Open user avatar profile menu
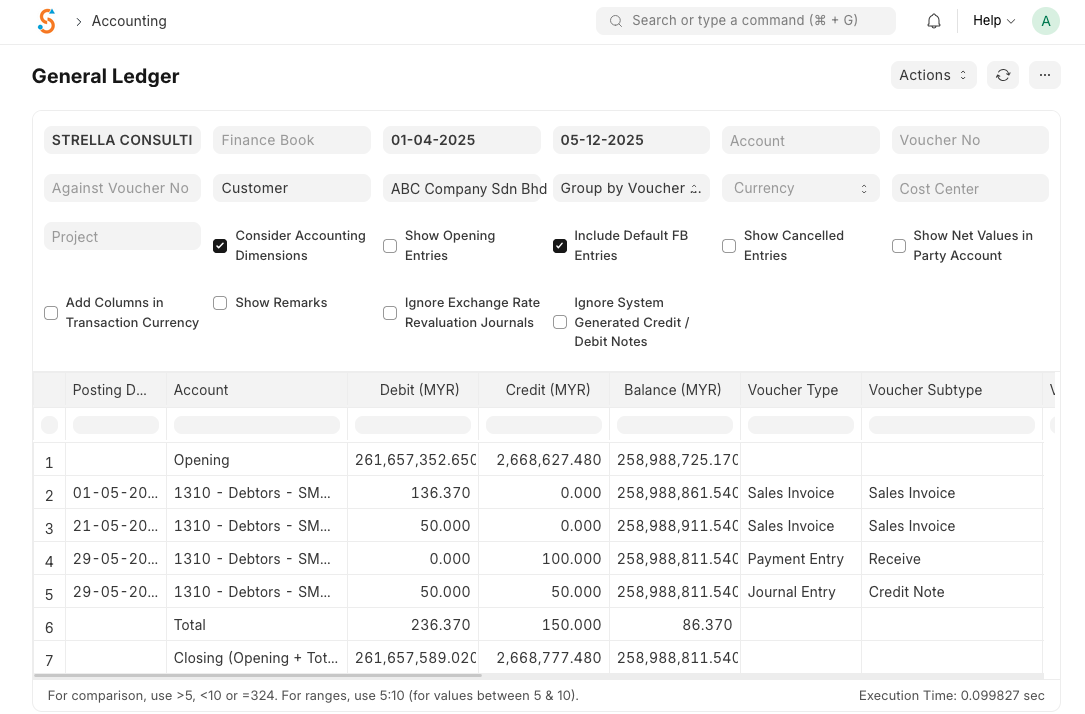The image size is (1085, 714). click(x=1045, y=21)
